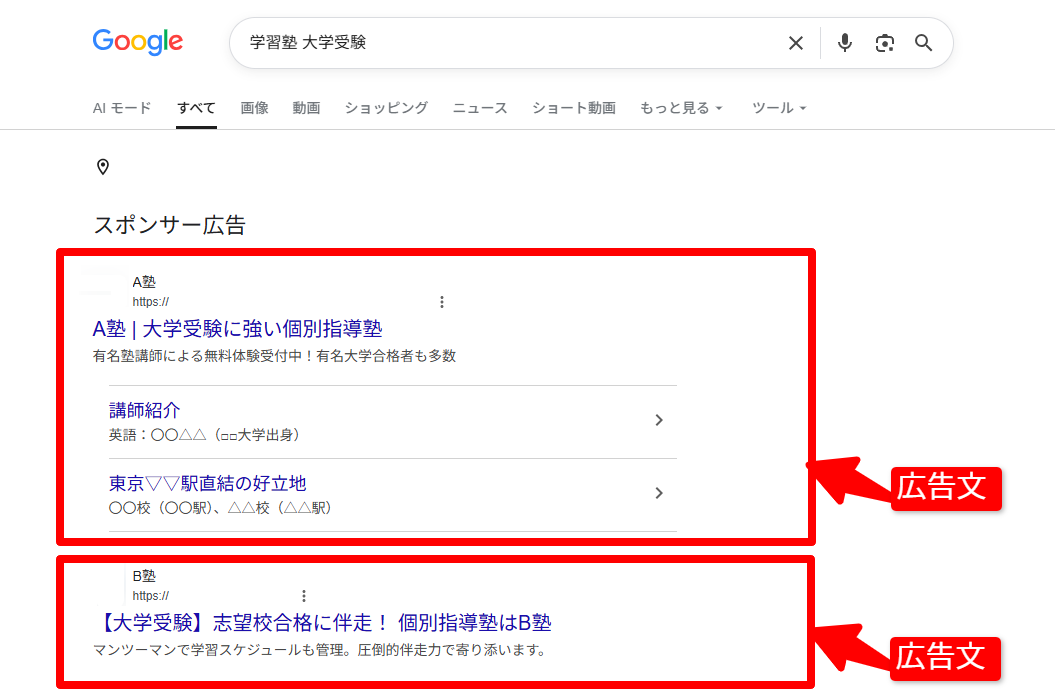
Task: Open the ニュース tab
Action: [480, 108]
